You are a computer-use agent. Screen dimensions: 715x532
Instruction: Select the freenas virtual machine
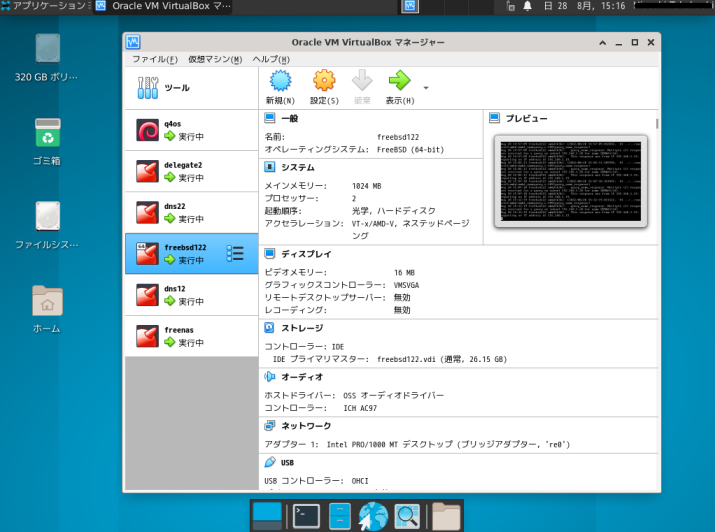[x=192, y=336]
